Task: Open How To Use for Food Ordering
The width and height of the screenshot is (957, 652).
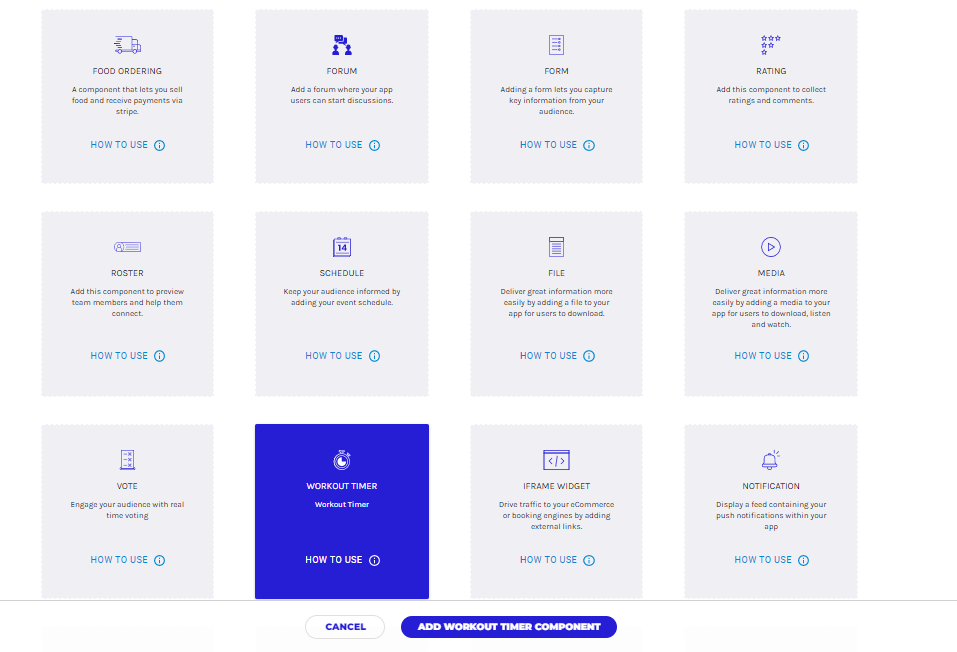Action: click(x=119, y=145)
